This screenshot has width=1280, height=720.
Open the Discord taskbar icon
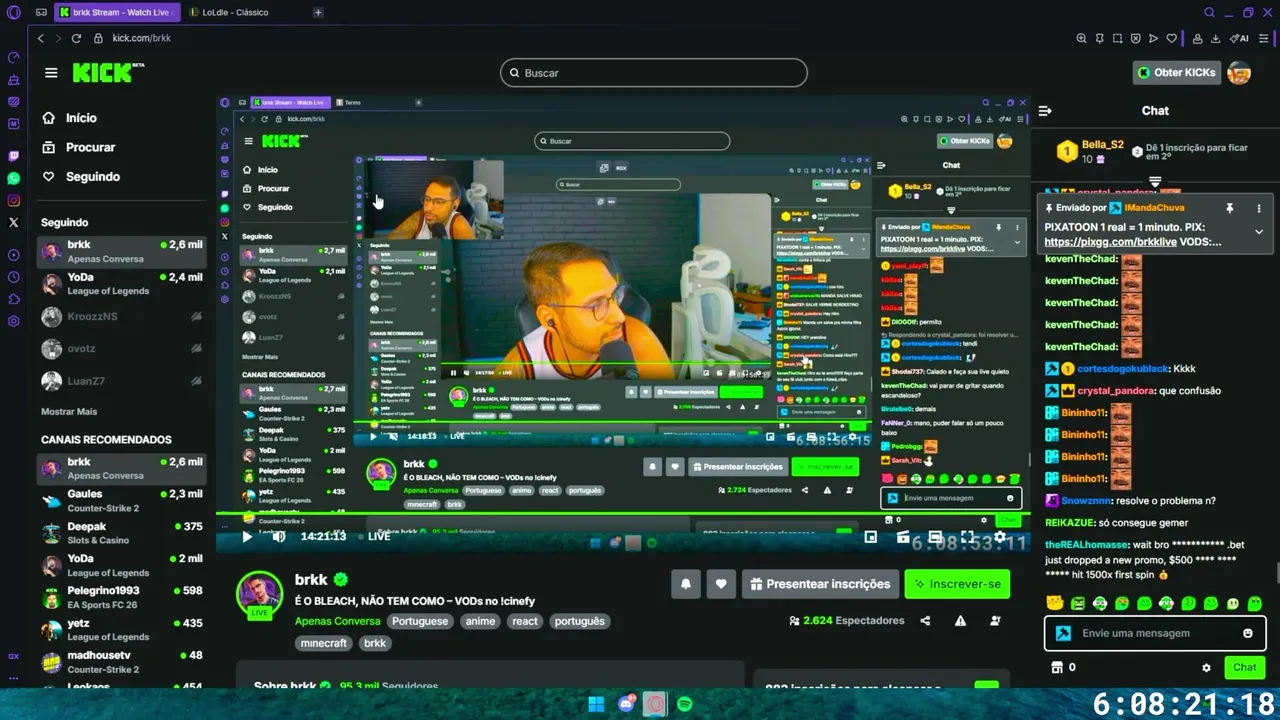pyautogui.click(x=626, y=704)
